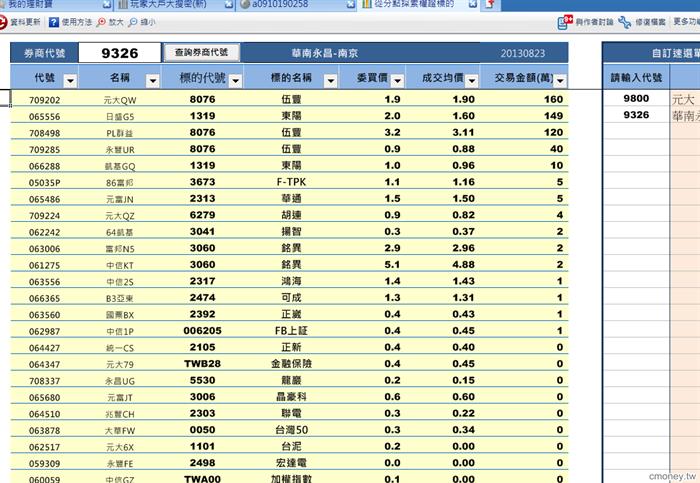The image size is (700, 483).
Task: Select warrant code 062517
Action: [44, 447]
